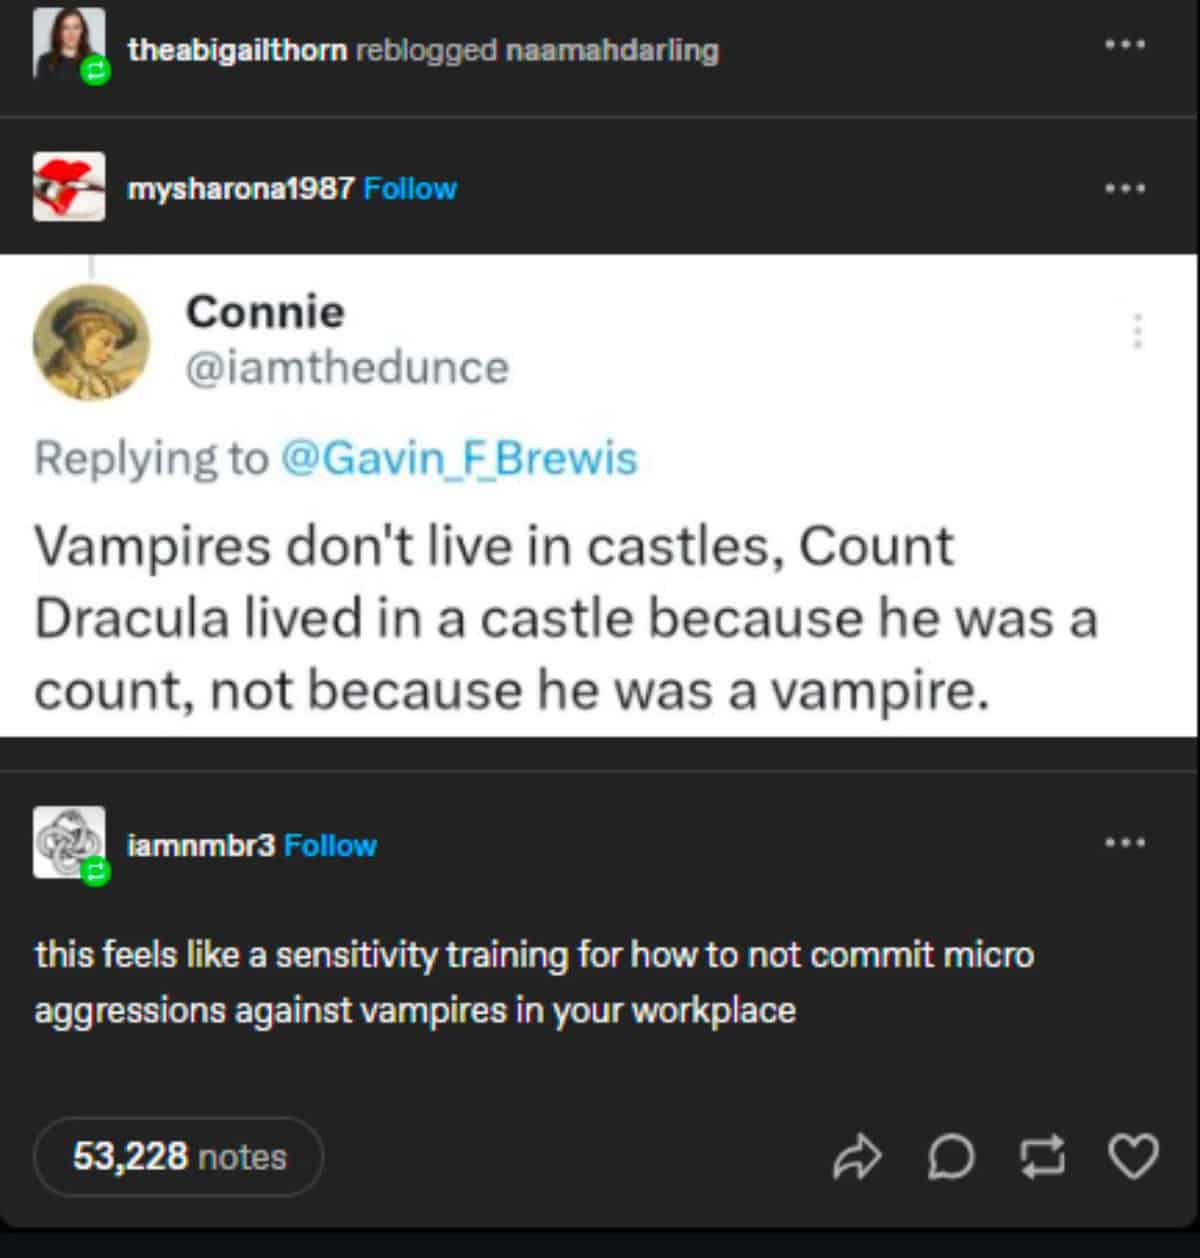This screenshot has width=1200, height=1258.
Task: Open the three-dot menu next to mysharona1987
Action: [x=1126, y=186]
